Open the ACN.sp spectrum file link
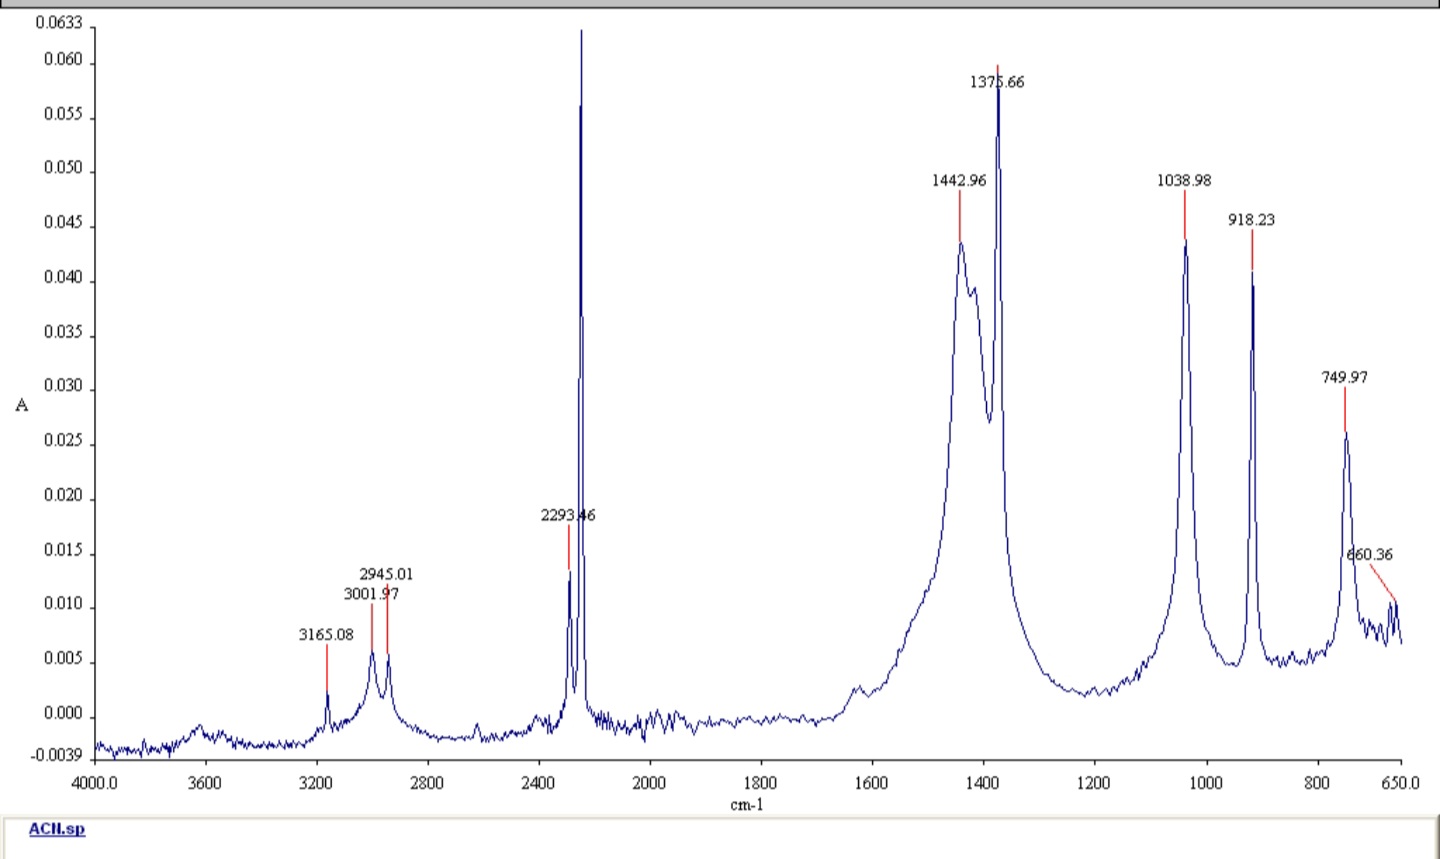This screenshot has width=1440, height=859. coord(57,829)
